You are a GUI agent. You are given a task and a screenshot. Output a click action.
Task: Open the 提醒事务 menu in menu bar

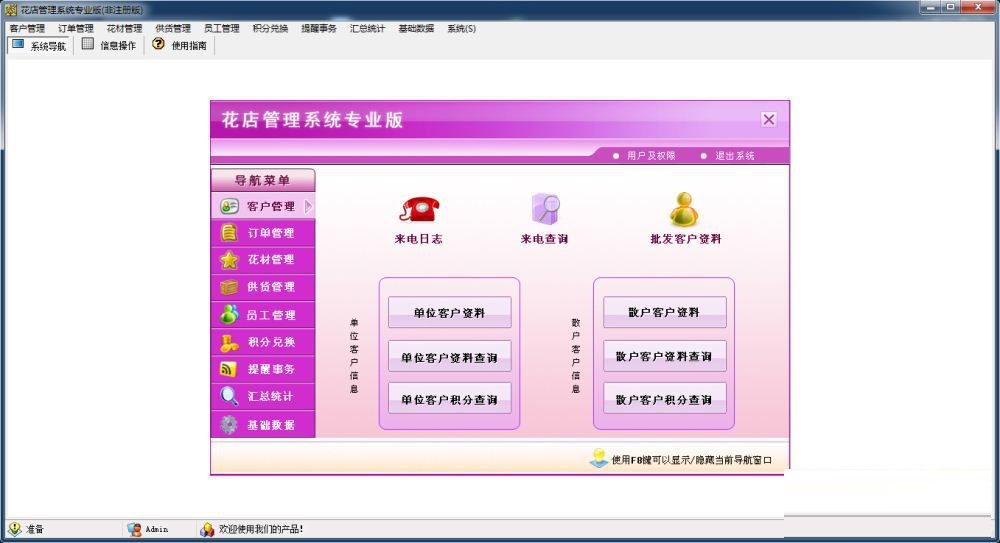tap(319, 28)
